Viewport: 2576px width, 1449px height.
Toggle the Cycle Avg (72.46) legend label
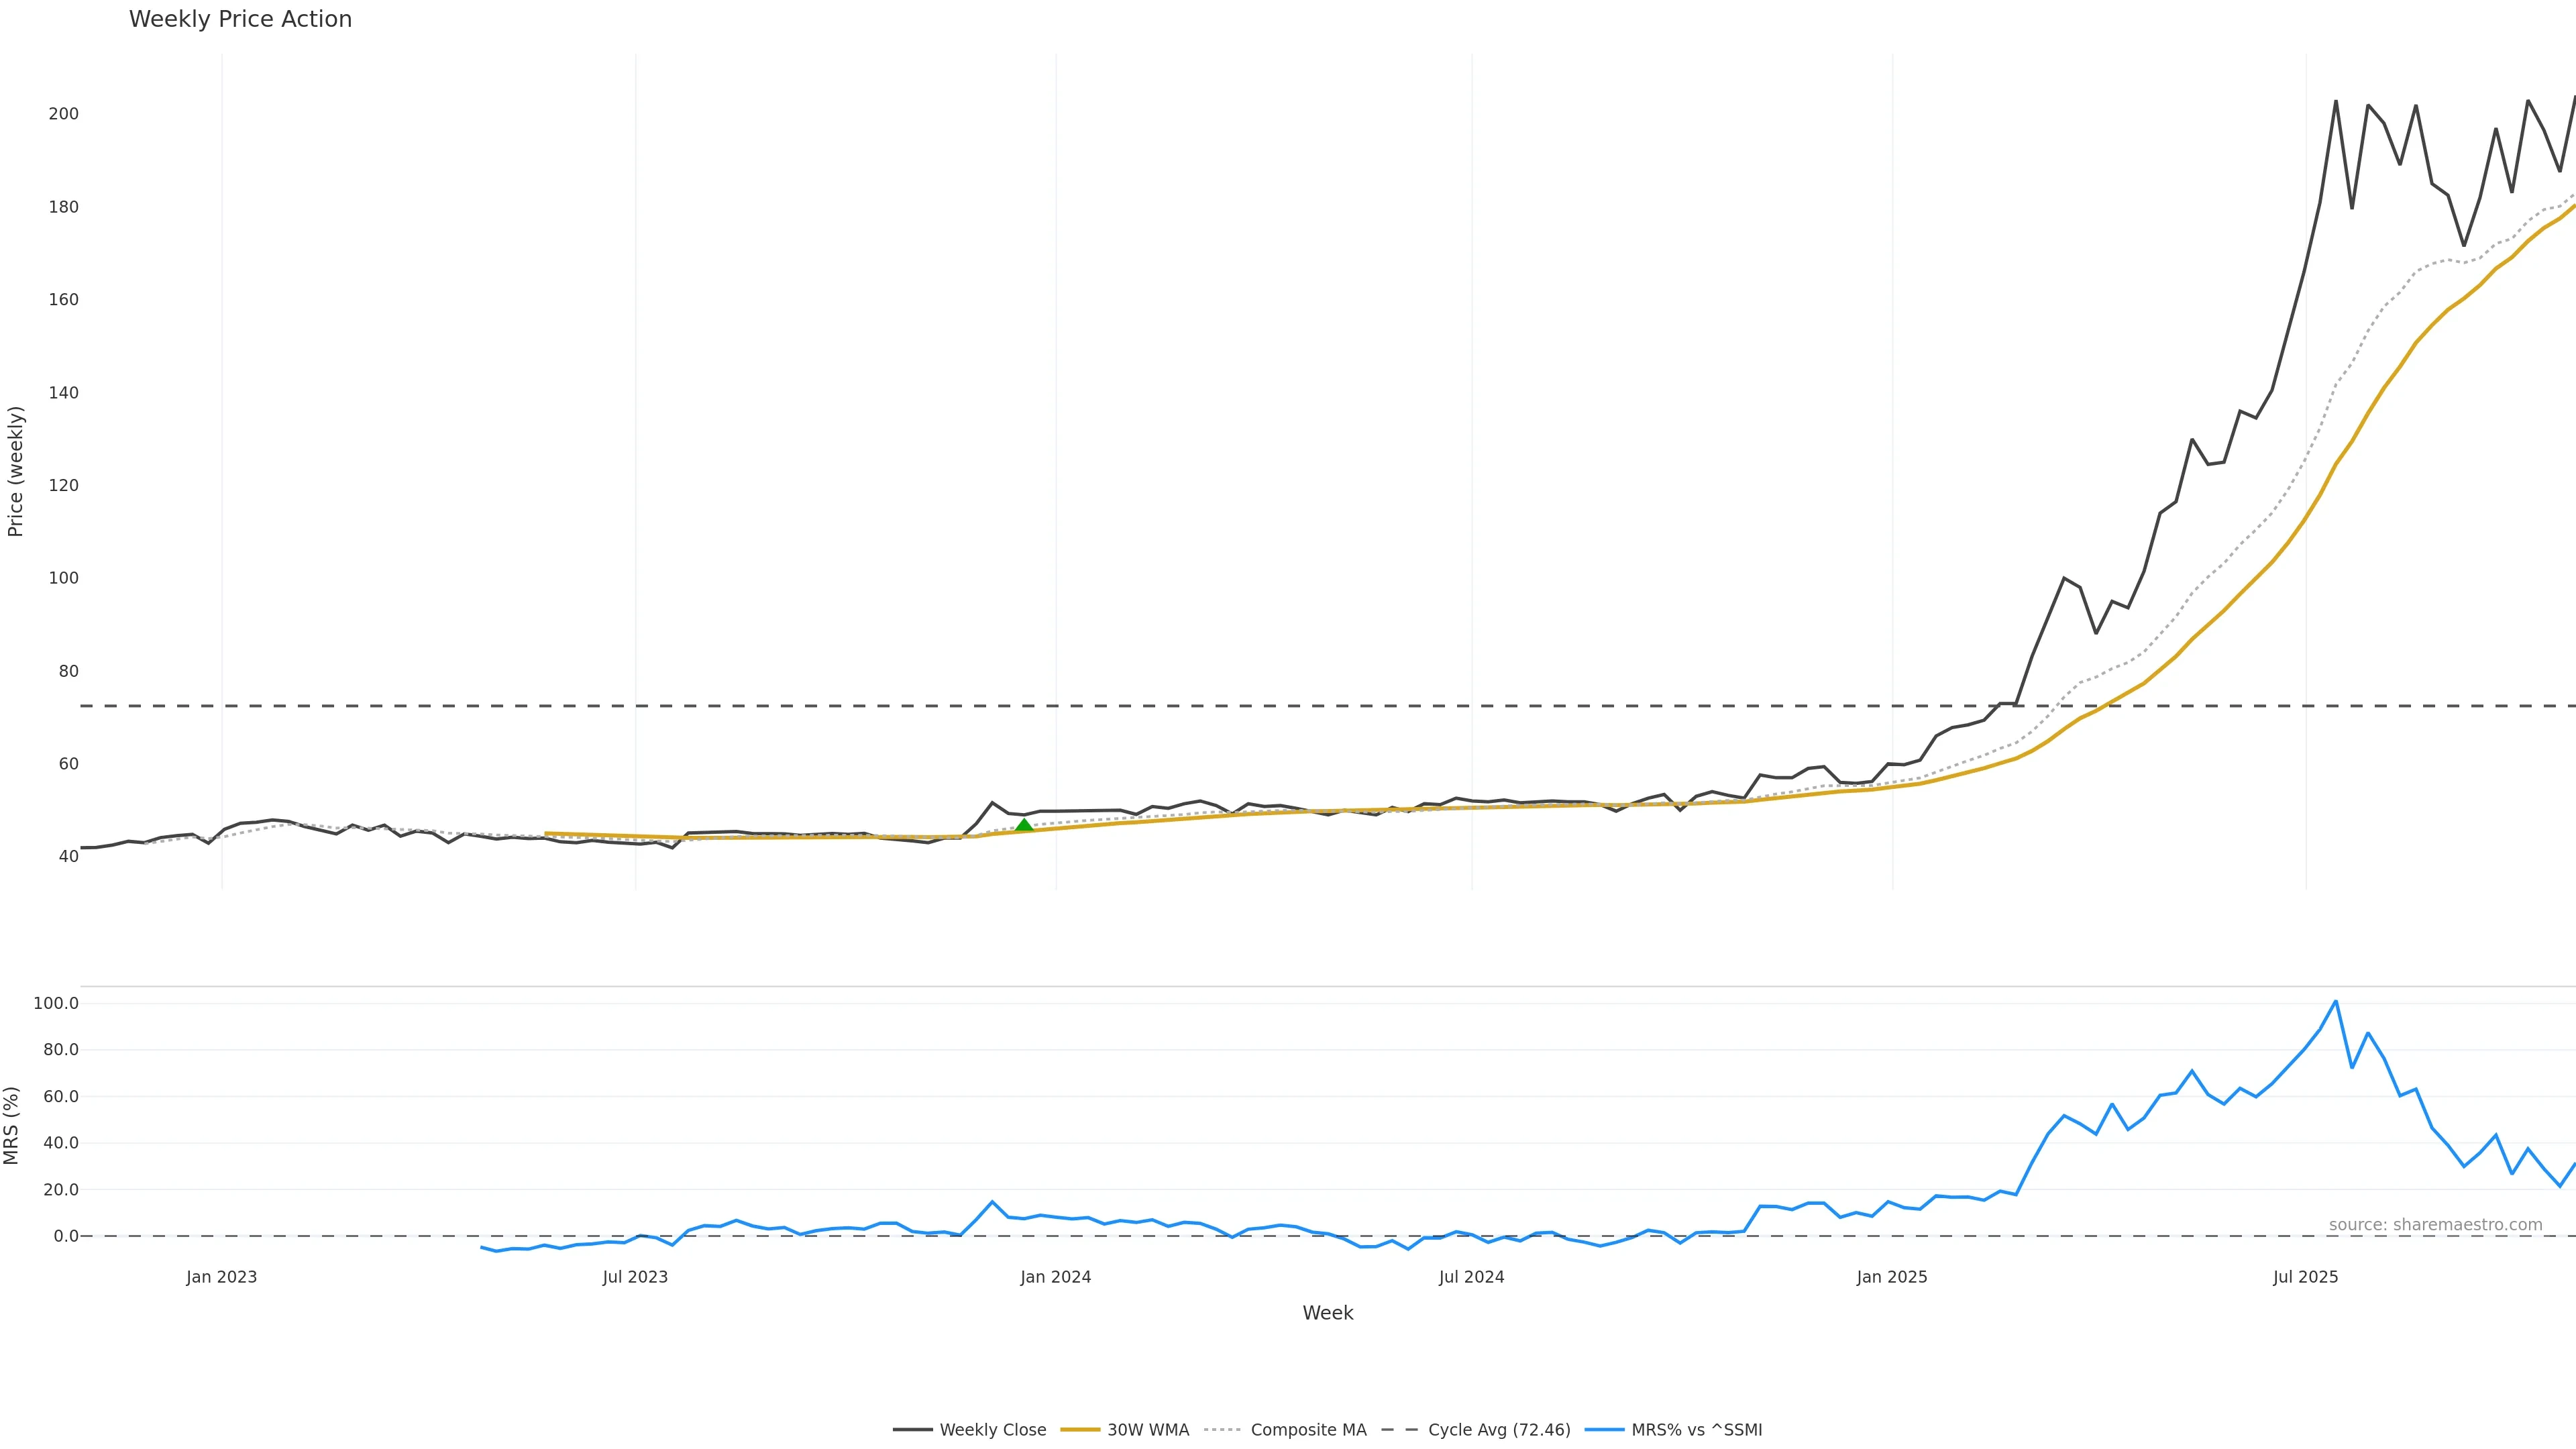pyautogui.click(x=1499, y=1430)
